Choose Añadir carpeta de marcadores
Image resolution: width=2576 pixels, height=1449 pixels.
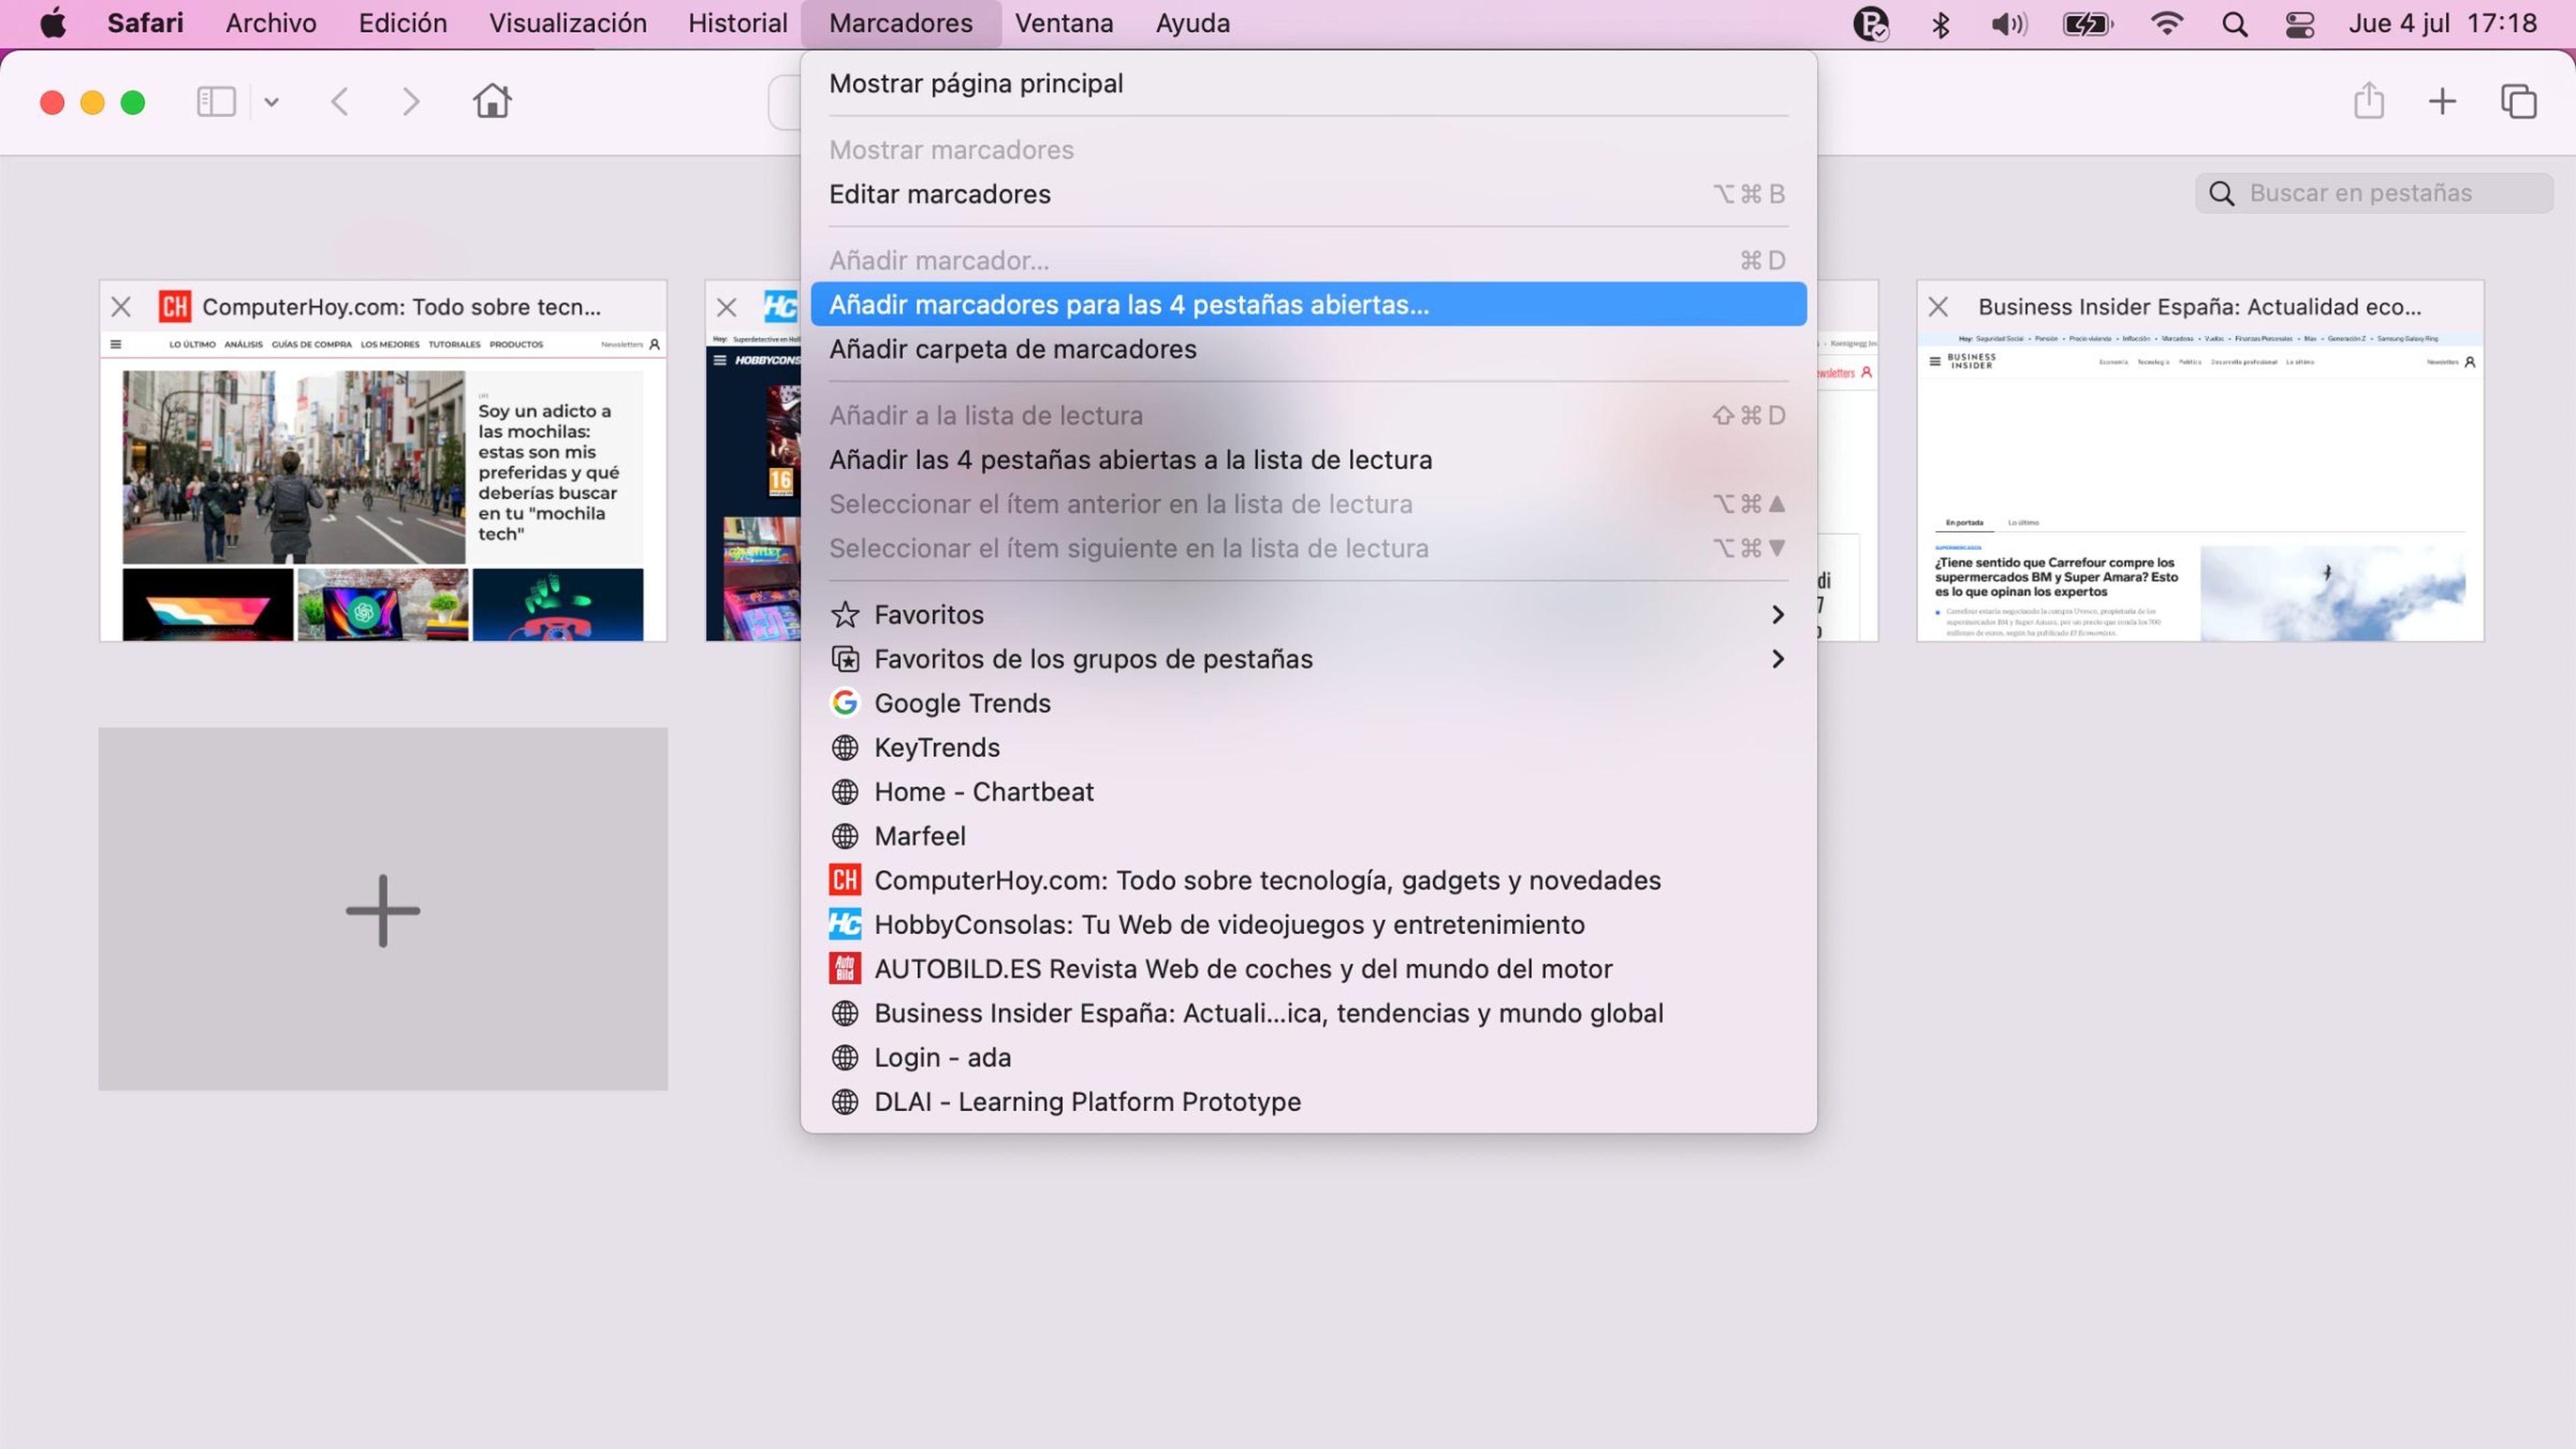pos(1308,349)
